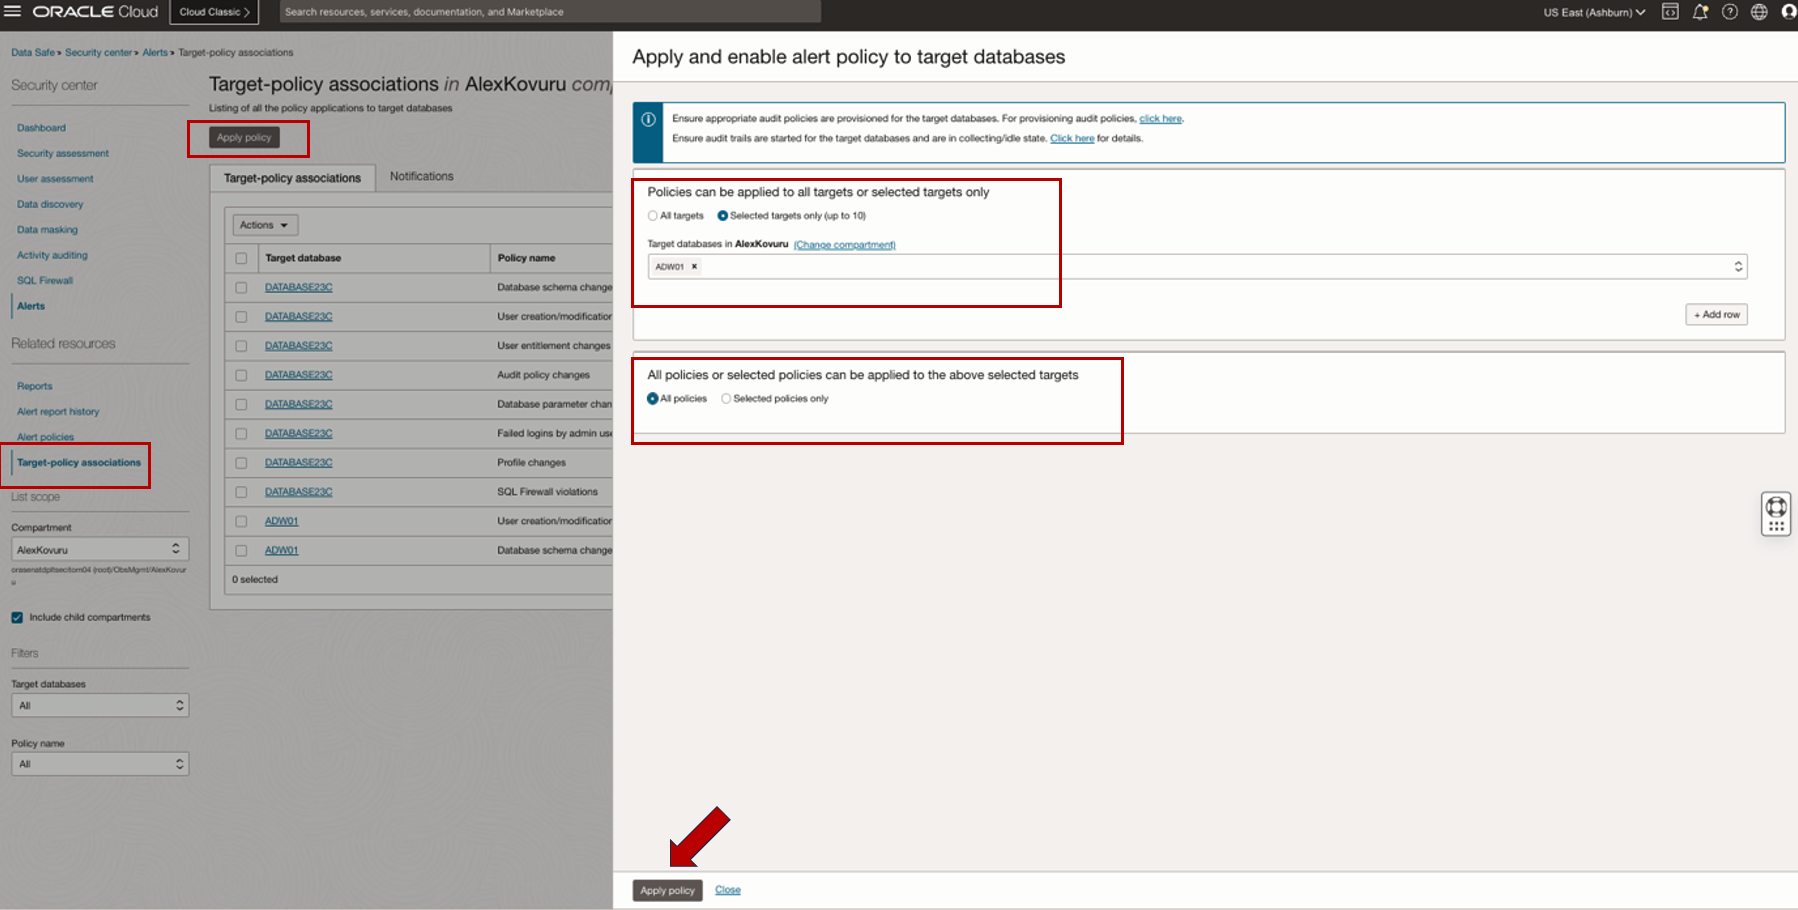Select the All policies radio option
The height and width of the screenshot is (910, 1798).
click(x=653, y=399)
